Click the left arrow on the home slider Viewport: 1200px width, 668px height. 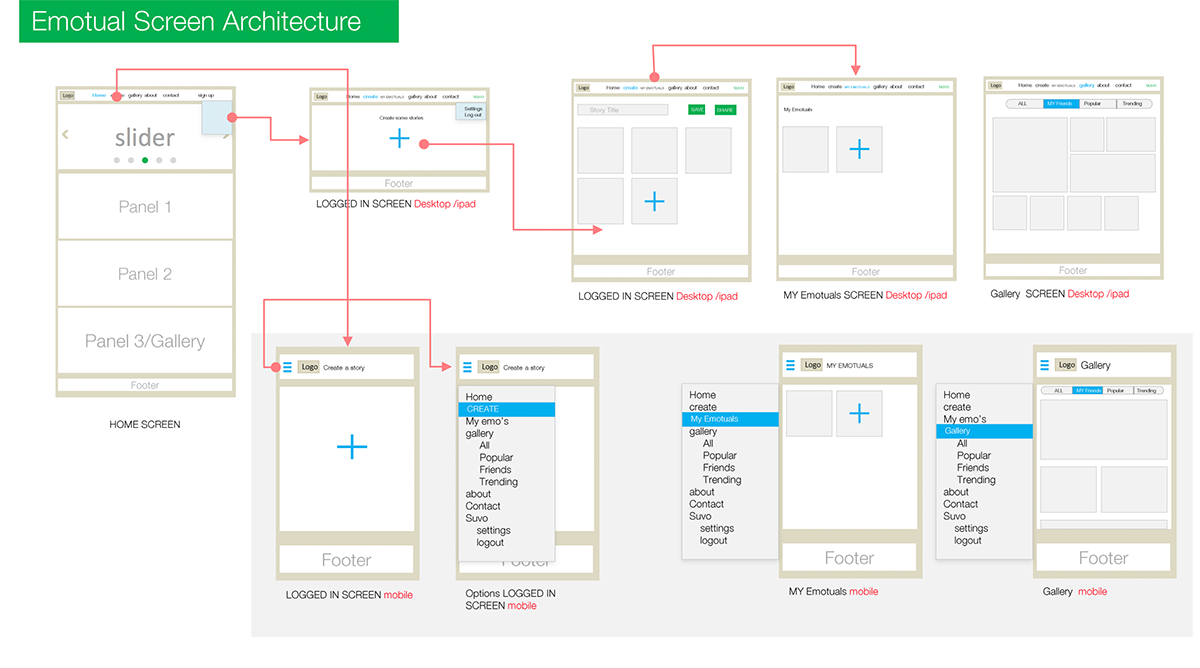click(x=66, y=134)
